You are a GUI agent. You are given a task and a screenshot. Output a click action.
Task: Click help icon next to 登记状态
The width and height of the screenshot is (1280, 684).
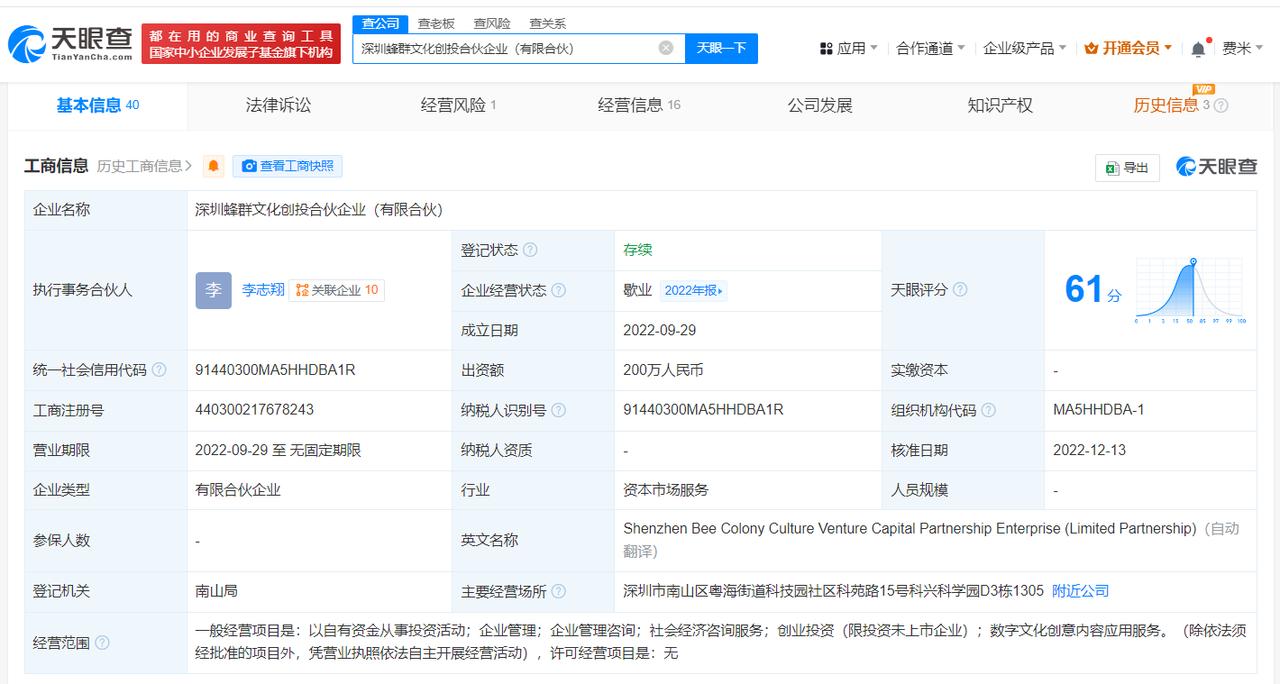[x=530, y=250]
